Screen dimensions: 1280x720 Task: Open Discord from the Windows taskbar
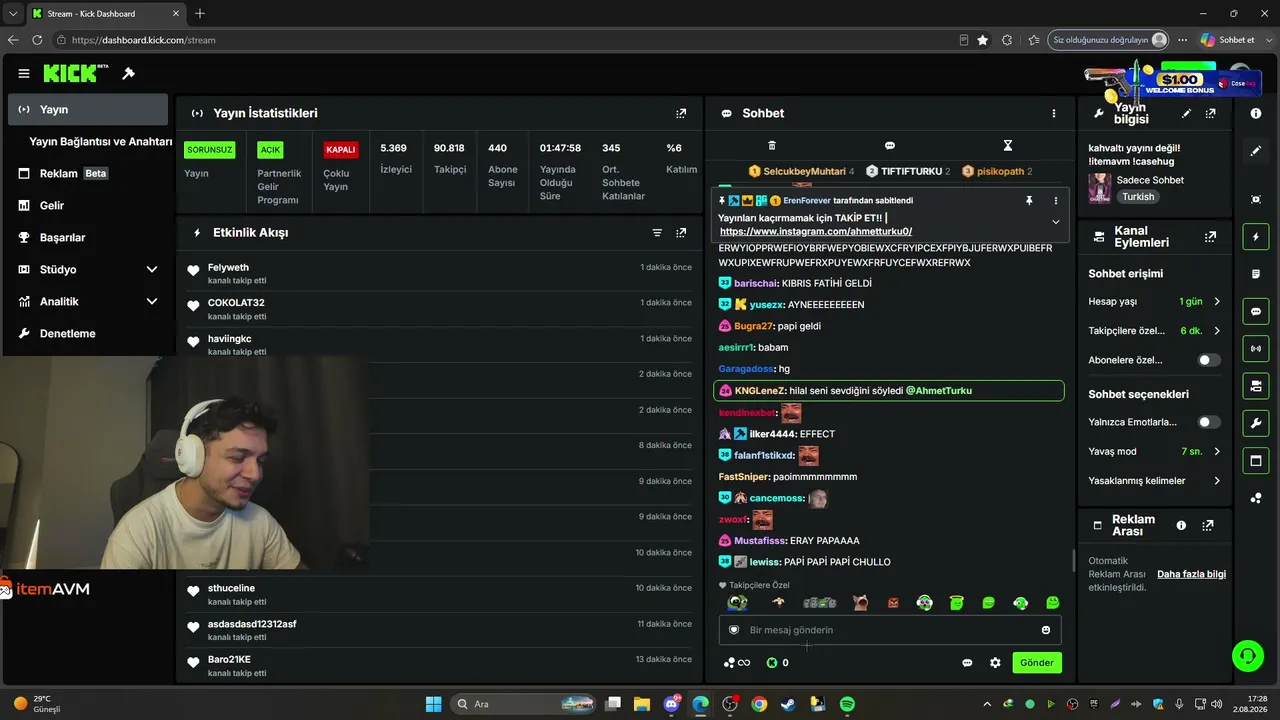click(x=671, y=704)
